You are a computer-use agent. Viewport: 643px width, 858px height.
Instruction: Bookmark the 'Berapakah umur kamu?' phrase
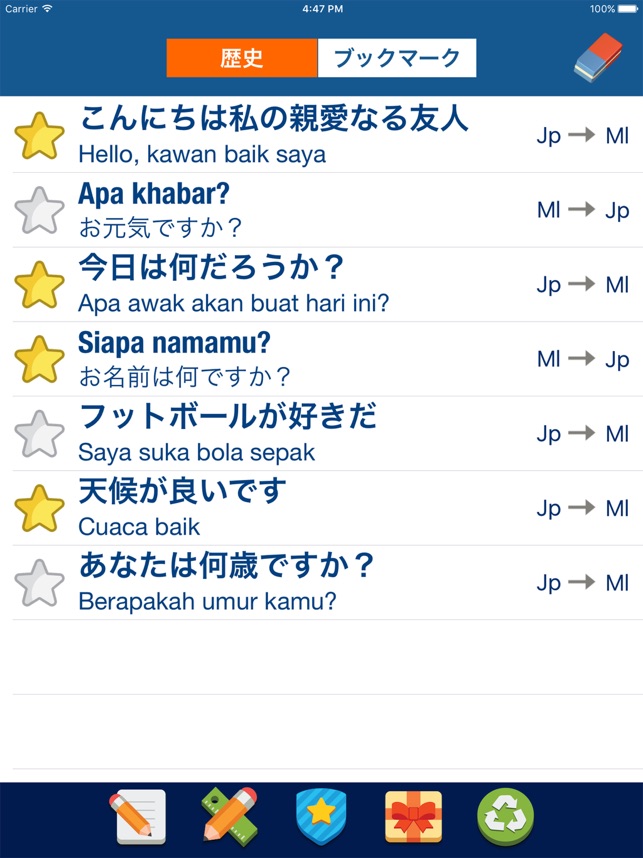coord(39,581)
